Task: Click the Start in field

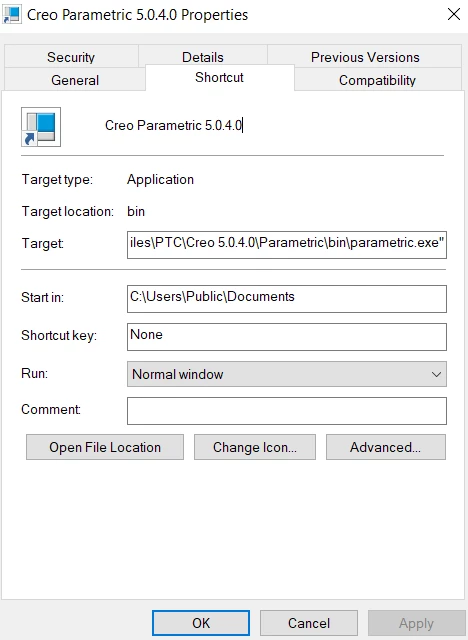Action: click(287, 299)
